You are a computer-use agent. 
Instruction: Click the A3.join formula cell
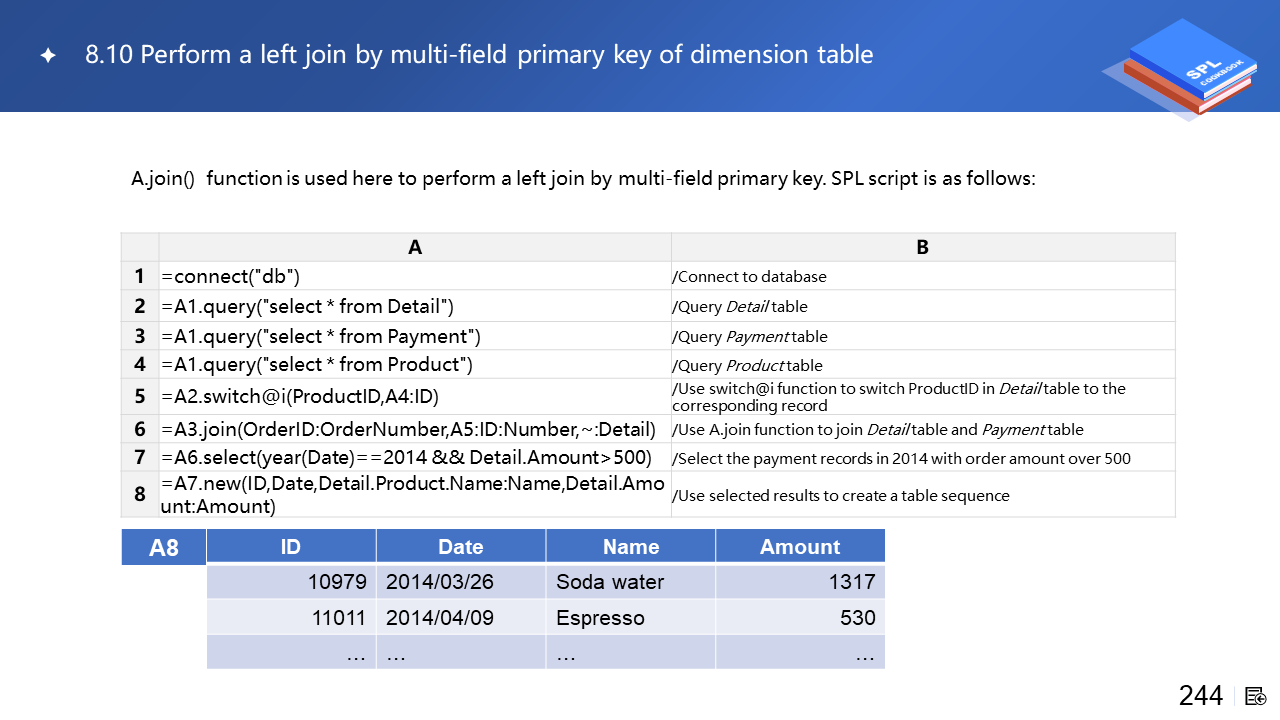pos(414,429)
